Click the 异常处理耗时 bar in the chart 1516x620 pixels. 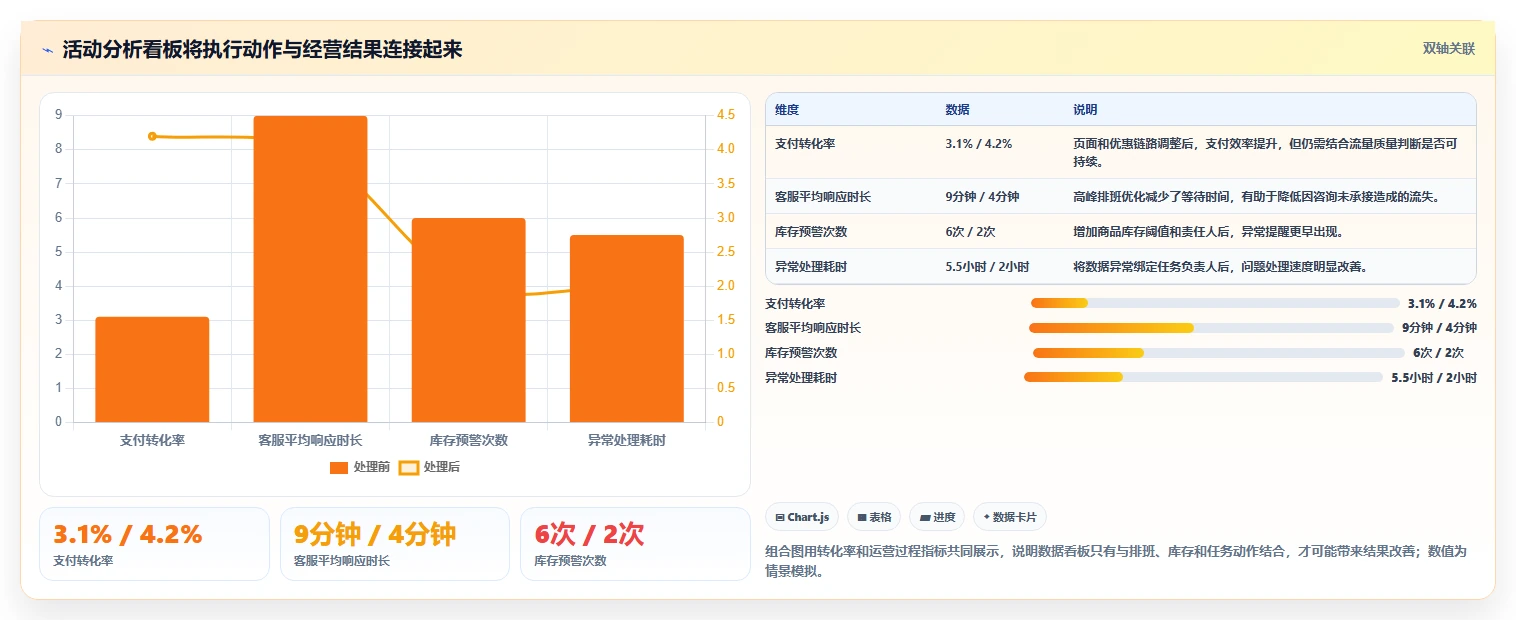pyautogui.click(x=627, y=328)
